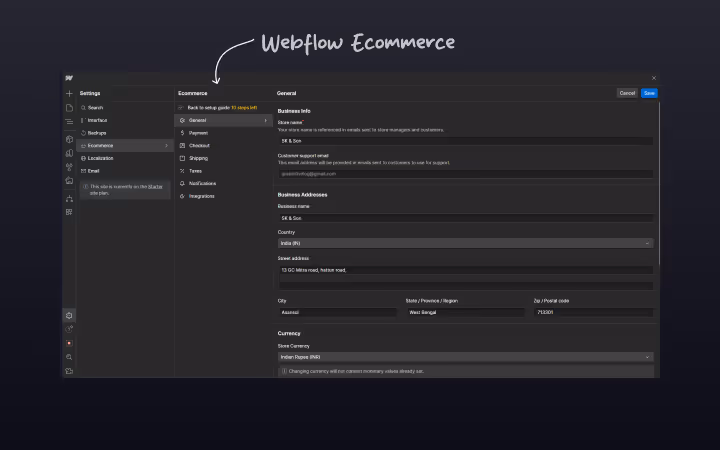
Task: Select Ecommerce settings item
Action: (125, 146)
